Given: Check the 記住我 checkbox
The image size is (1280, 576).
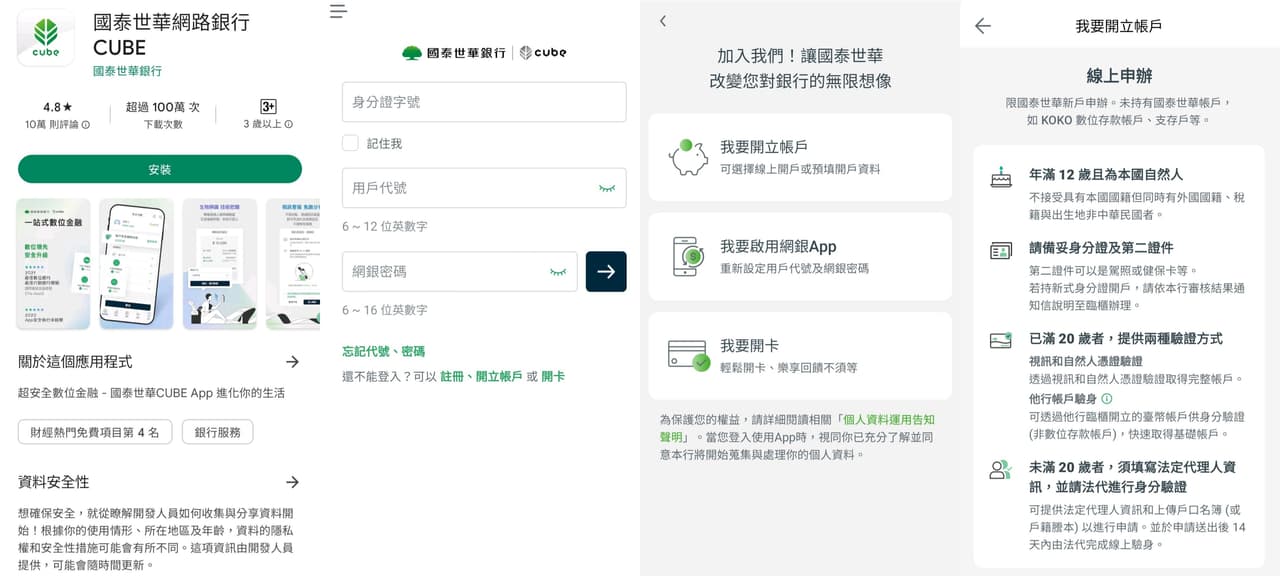Looking at the screenshot, I should (350, 143).
